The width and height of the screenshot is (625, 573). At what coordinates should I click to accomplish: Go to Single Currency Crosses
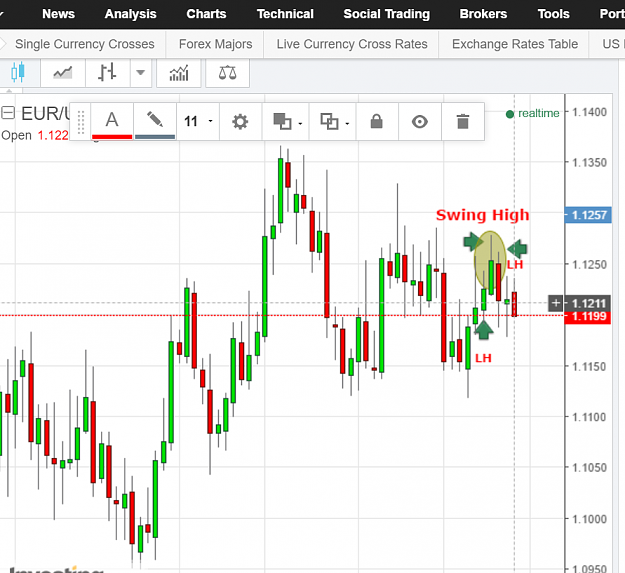(85, 44)
